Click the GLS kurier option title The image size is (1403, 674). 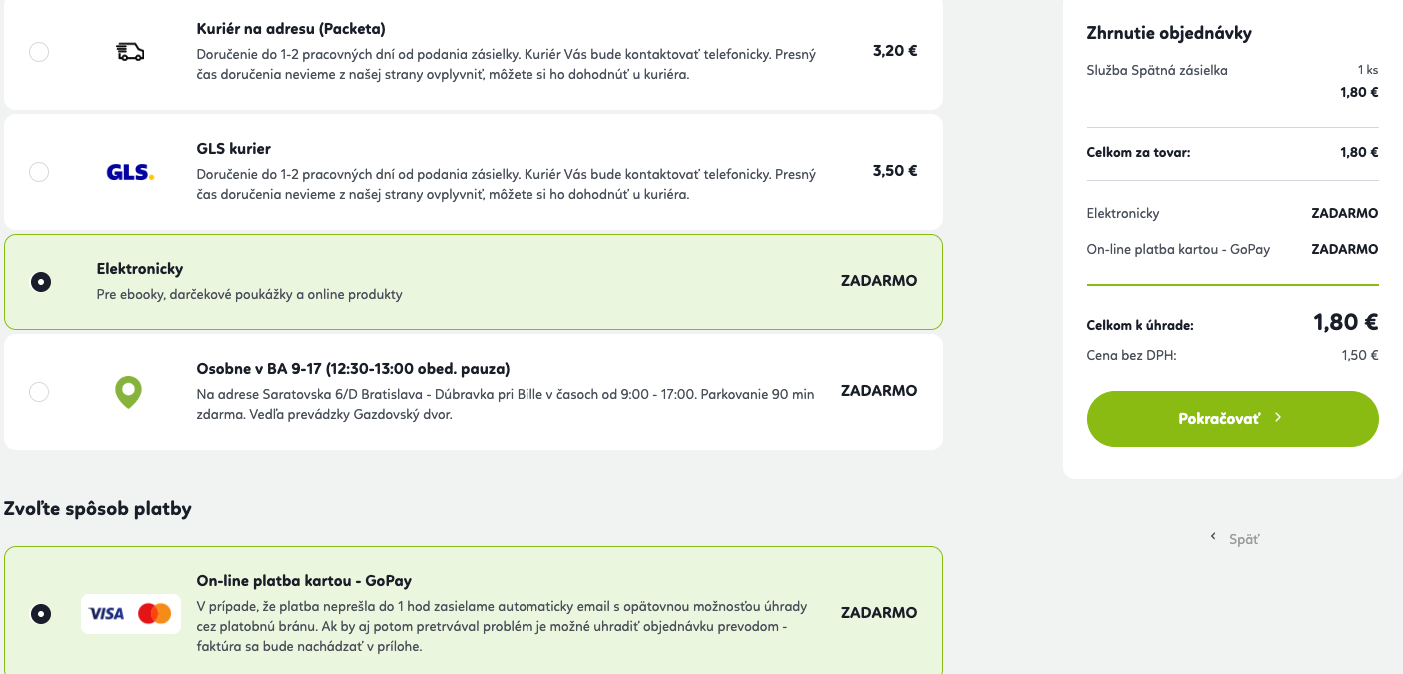234,149
